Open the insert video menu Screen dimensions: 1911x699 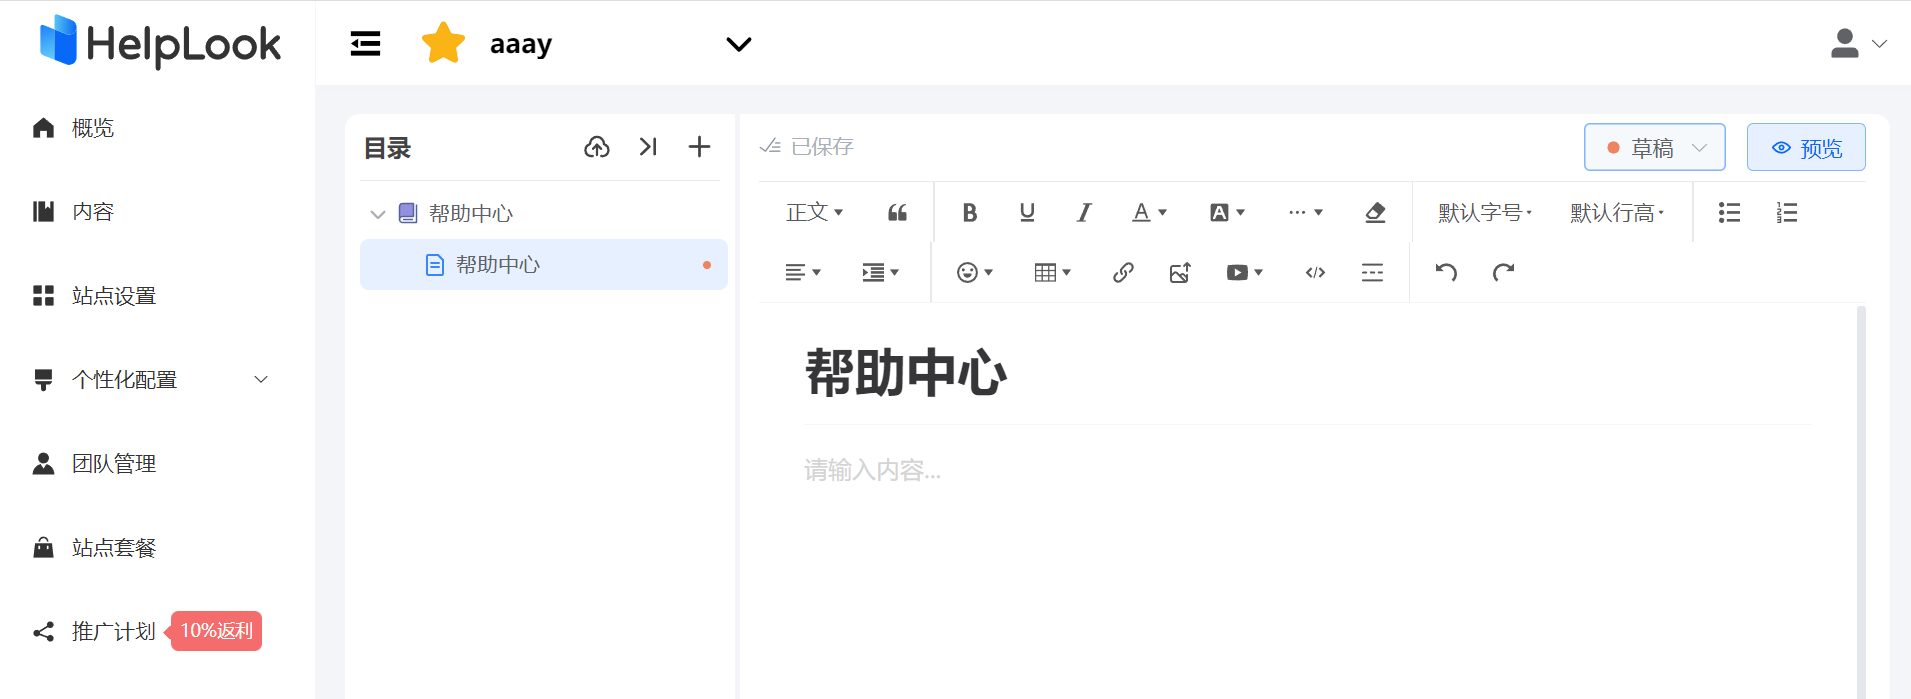click(x=1245, y=273)
